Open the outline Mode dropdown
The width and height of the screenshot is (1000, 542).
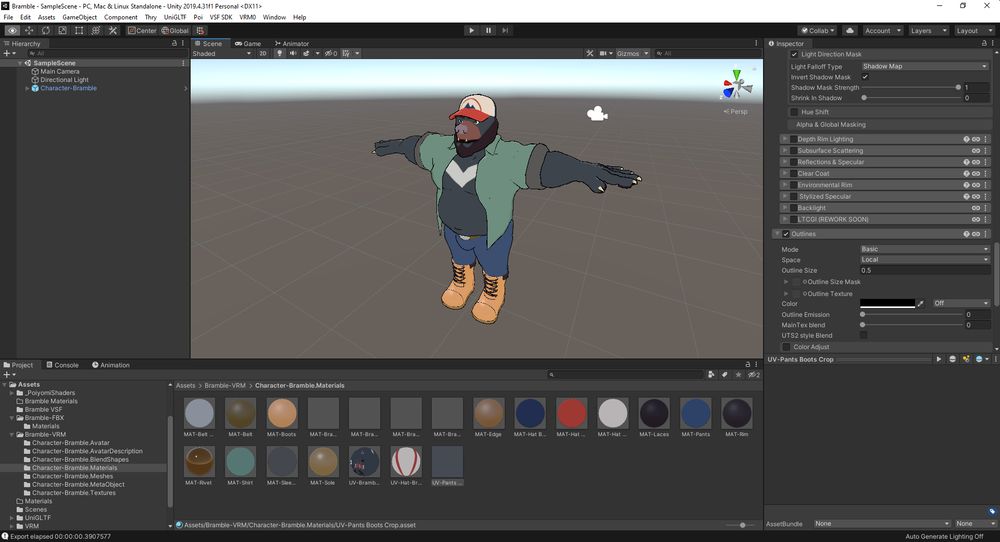coord(924,249)
